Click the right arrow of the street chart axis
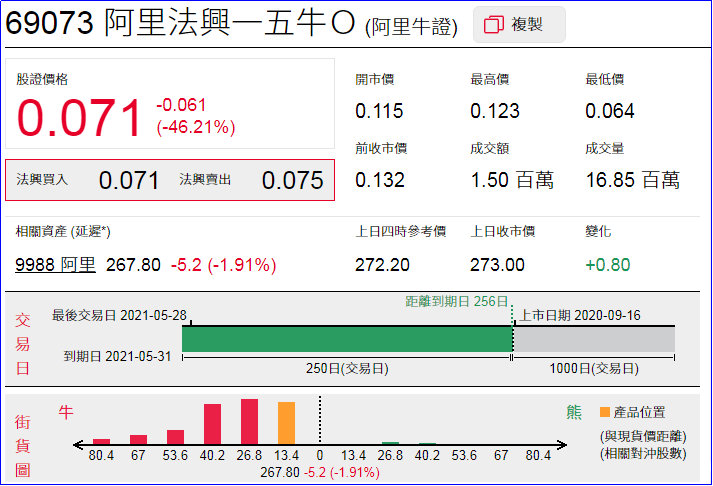Viewport: 713px width, 486px height. [x=562, y=445]
